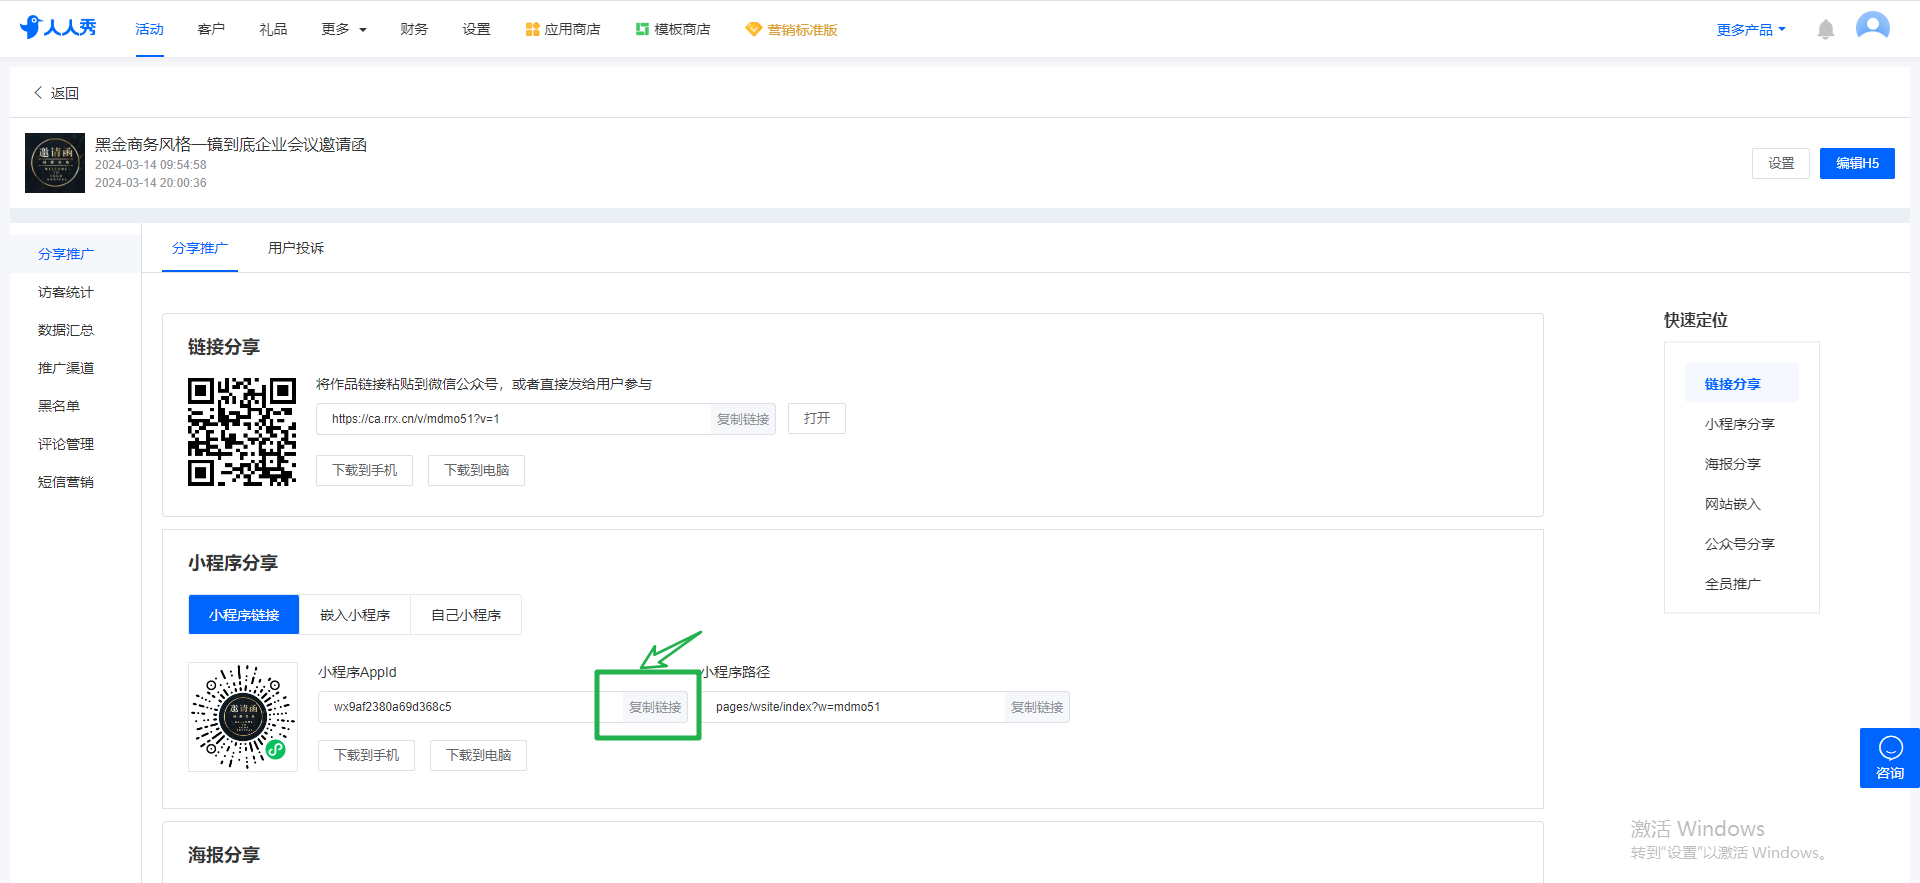Click 下载到电脑 under 链接分享
Screen dimensions: 1920x883
pyautogui.click(x=477, y=470)
